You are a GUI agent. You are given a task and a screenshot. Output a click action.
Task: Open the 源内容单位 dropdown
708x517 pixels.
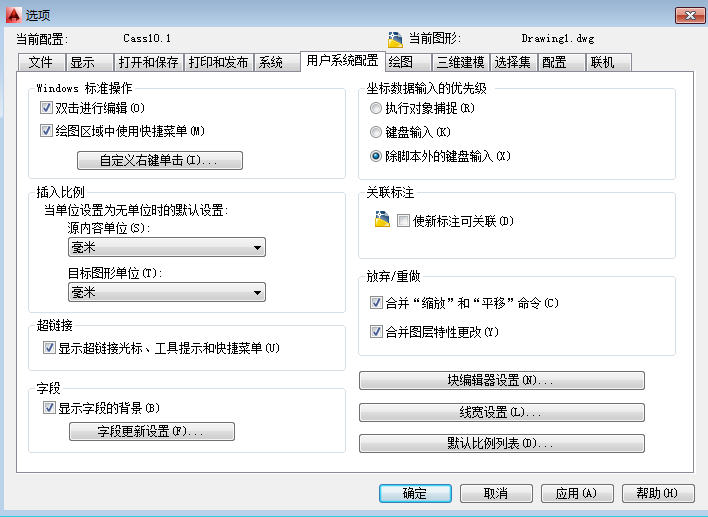[167, 248]
